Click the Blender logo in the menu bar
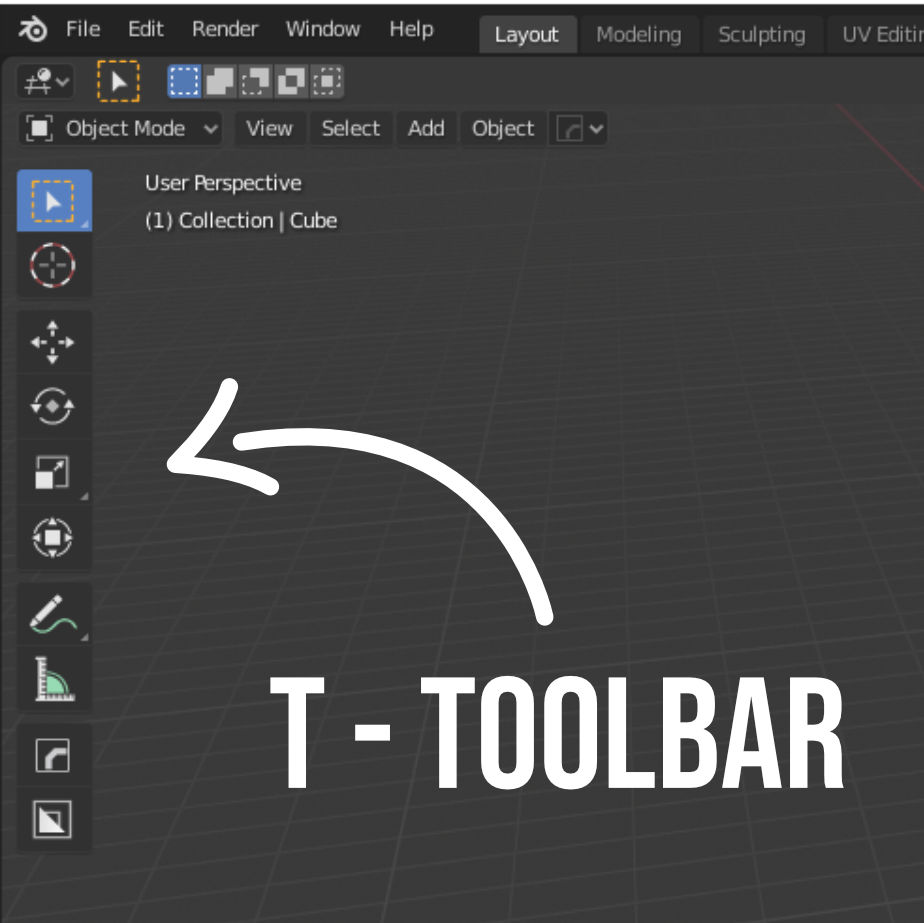 32,29
